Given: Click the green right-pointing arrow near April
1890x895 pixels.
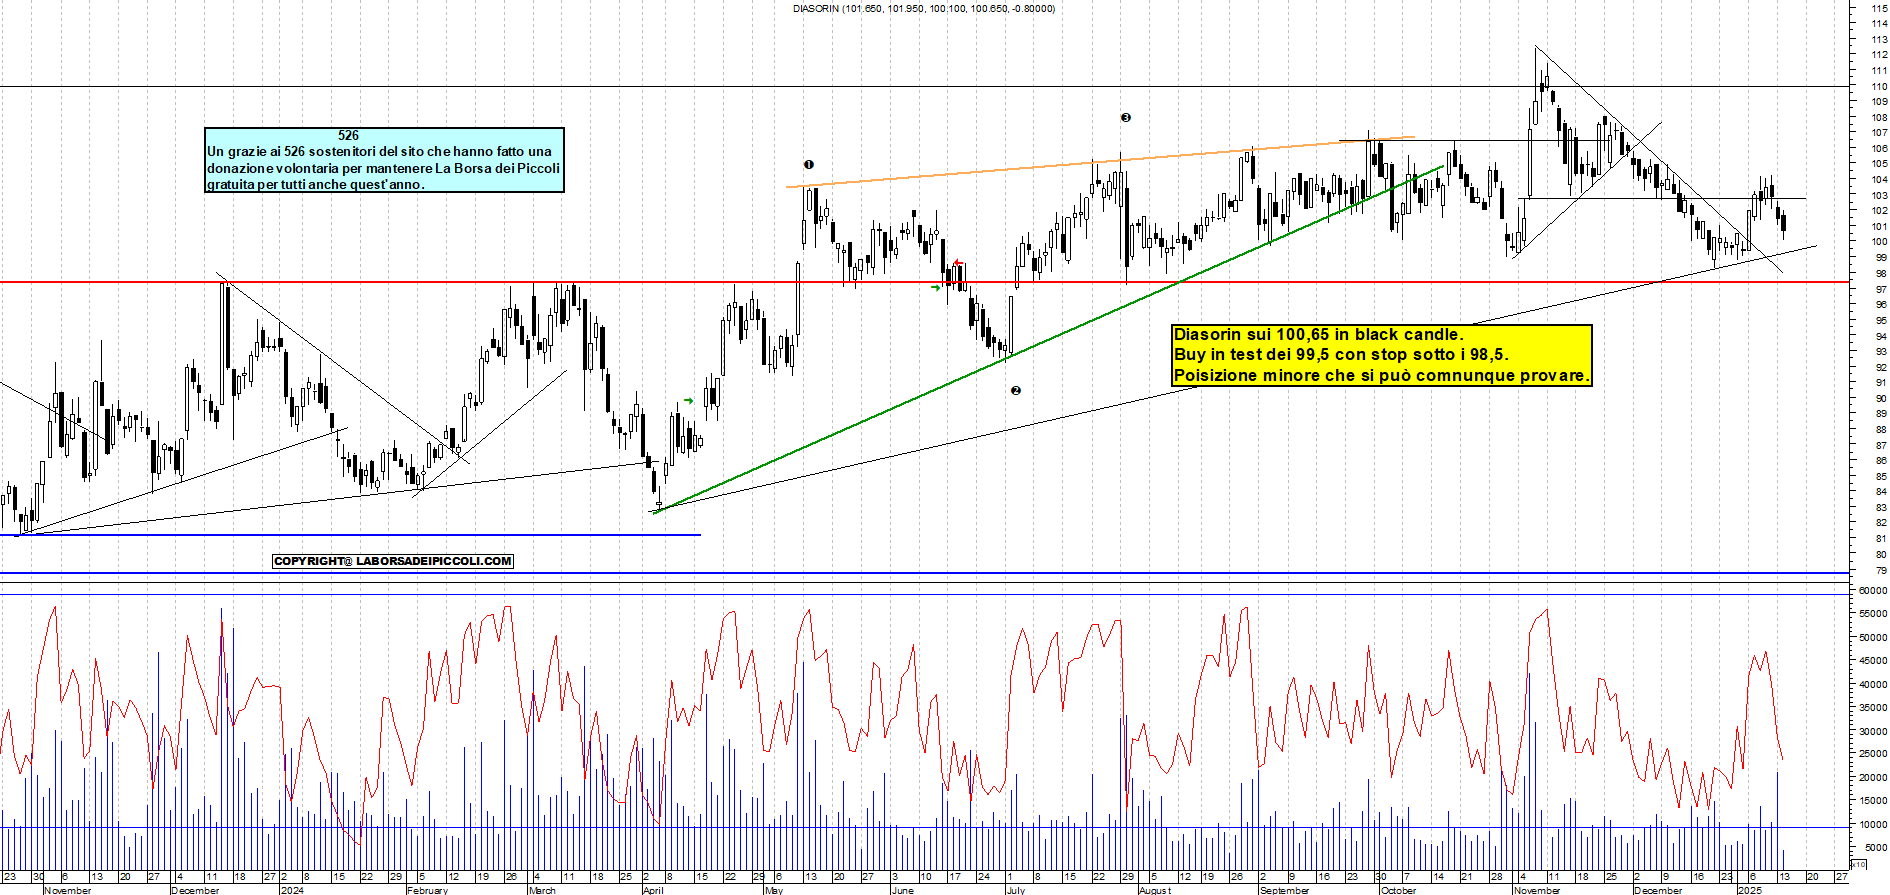Looking at the screenshot, I should click(x=688, y=401).
